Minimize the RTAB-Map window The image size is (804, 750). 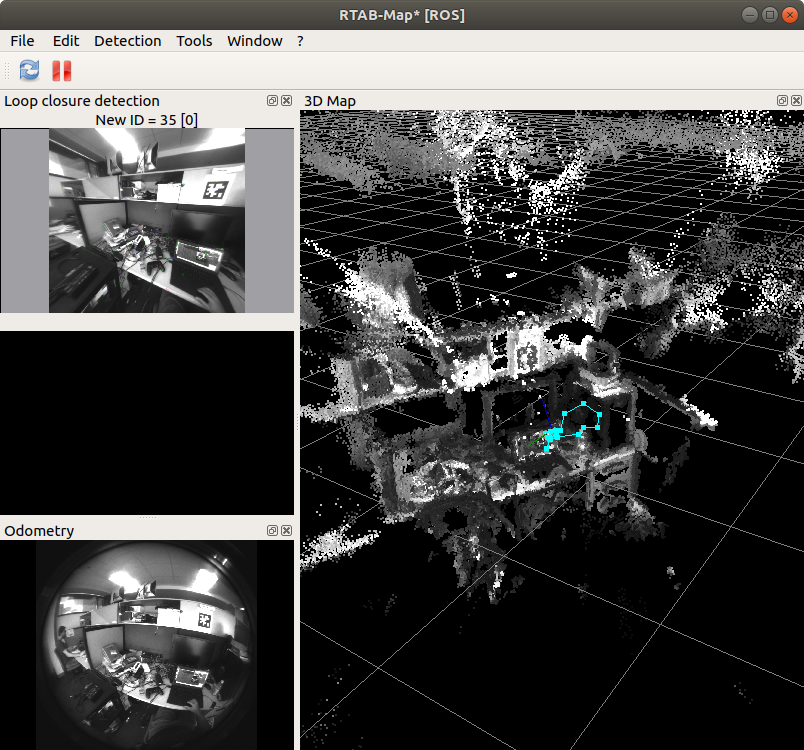point(750,15)
